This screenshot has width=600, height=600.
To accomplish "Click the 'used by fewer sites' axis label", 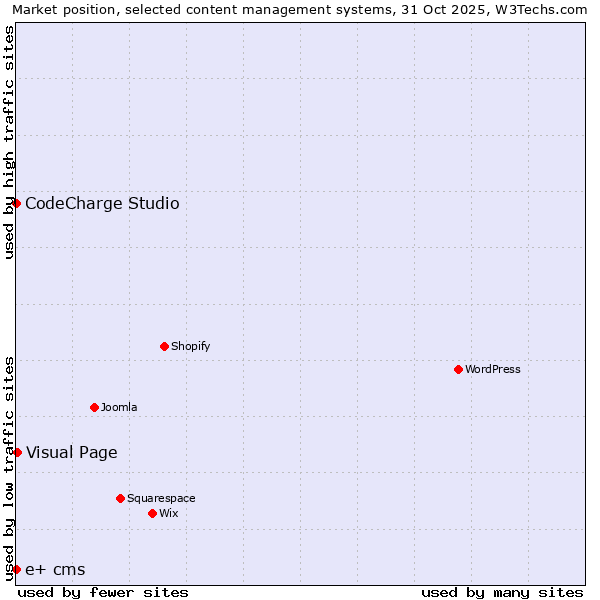I will 103,592.
